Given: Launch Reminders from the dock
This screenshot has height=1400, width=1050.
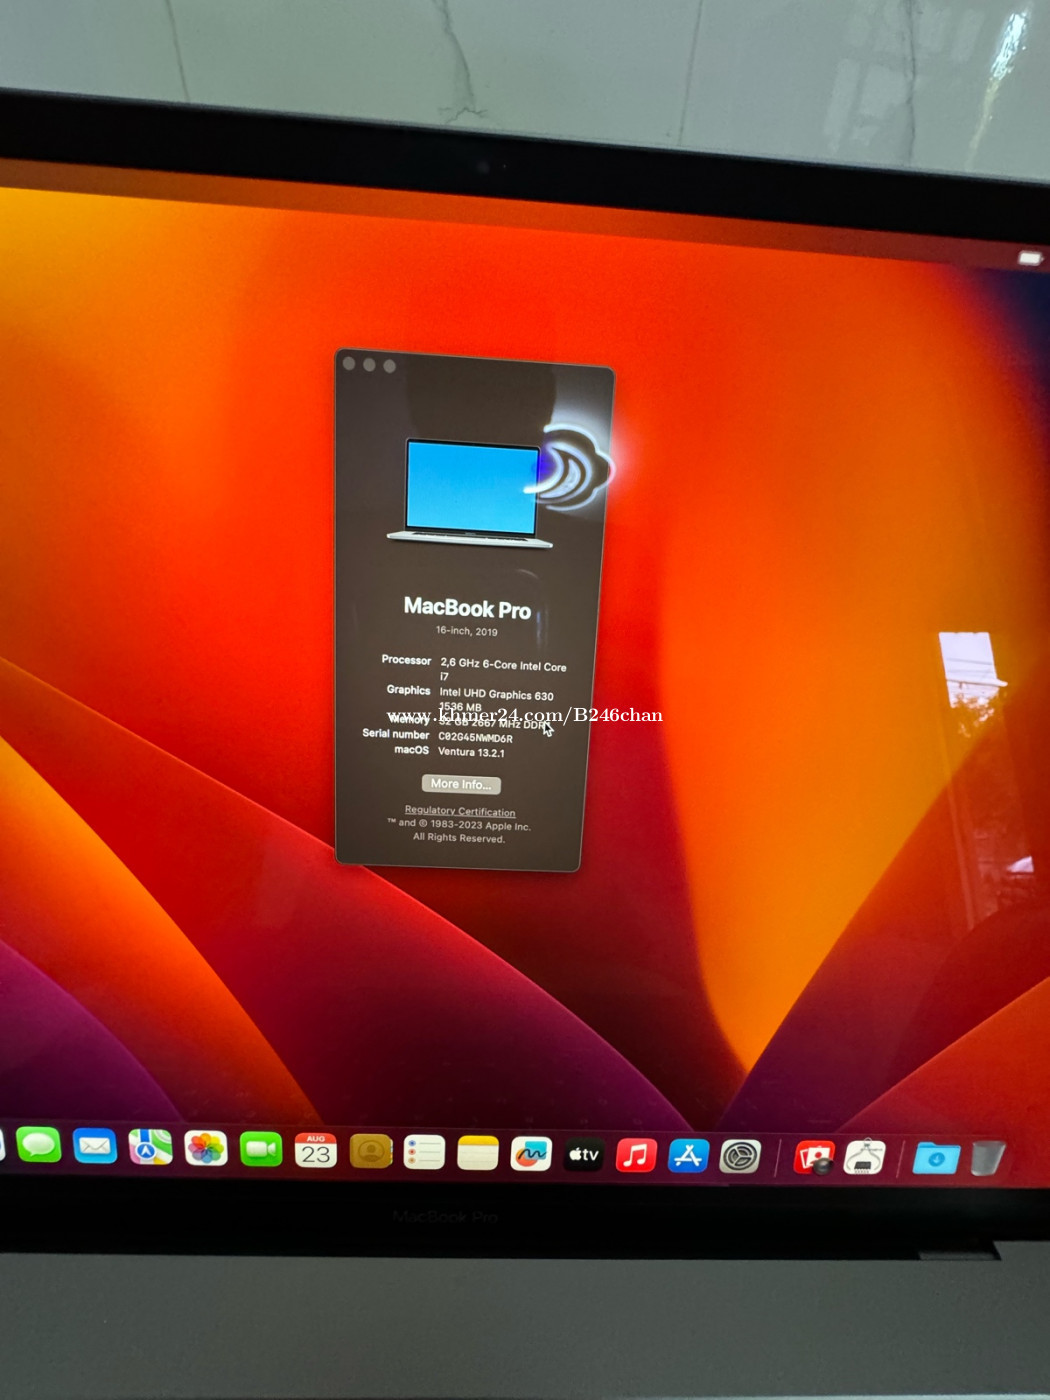Looking at the screenshot, I should click(x=424, y=1152).
